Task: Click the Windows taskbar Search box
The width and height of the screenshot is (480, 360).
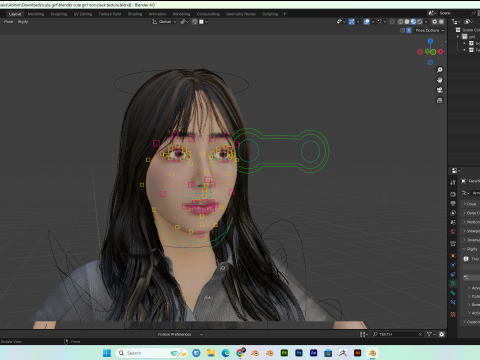Action: [152, 353]
